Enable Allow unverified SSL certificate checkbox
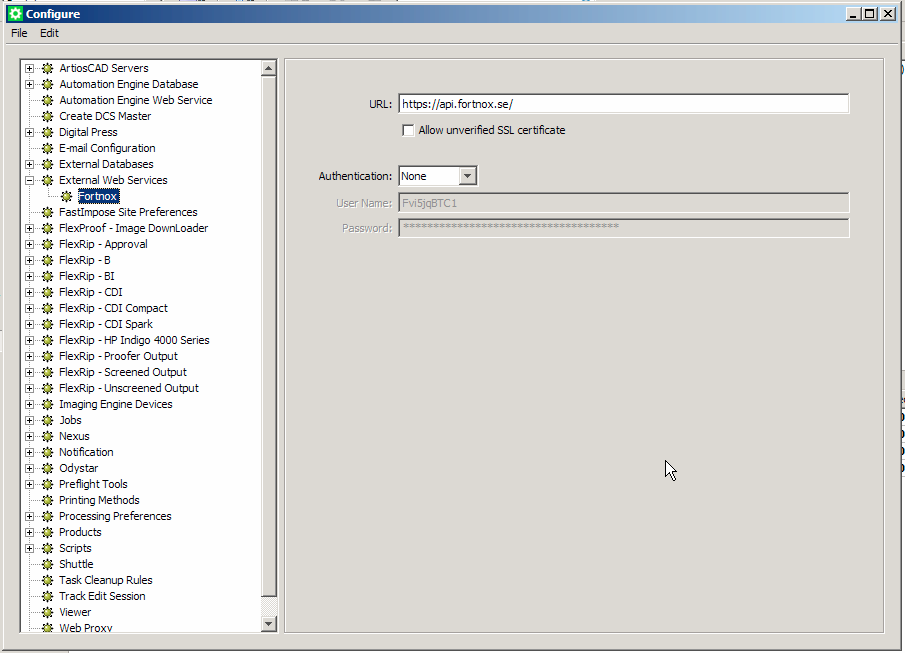Viewport: 905px width, 653px height. tap(408, 130)
